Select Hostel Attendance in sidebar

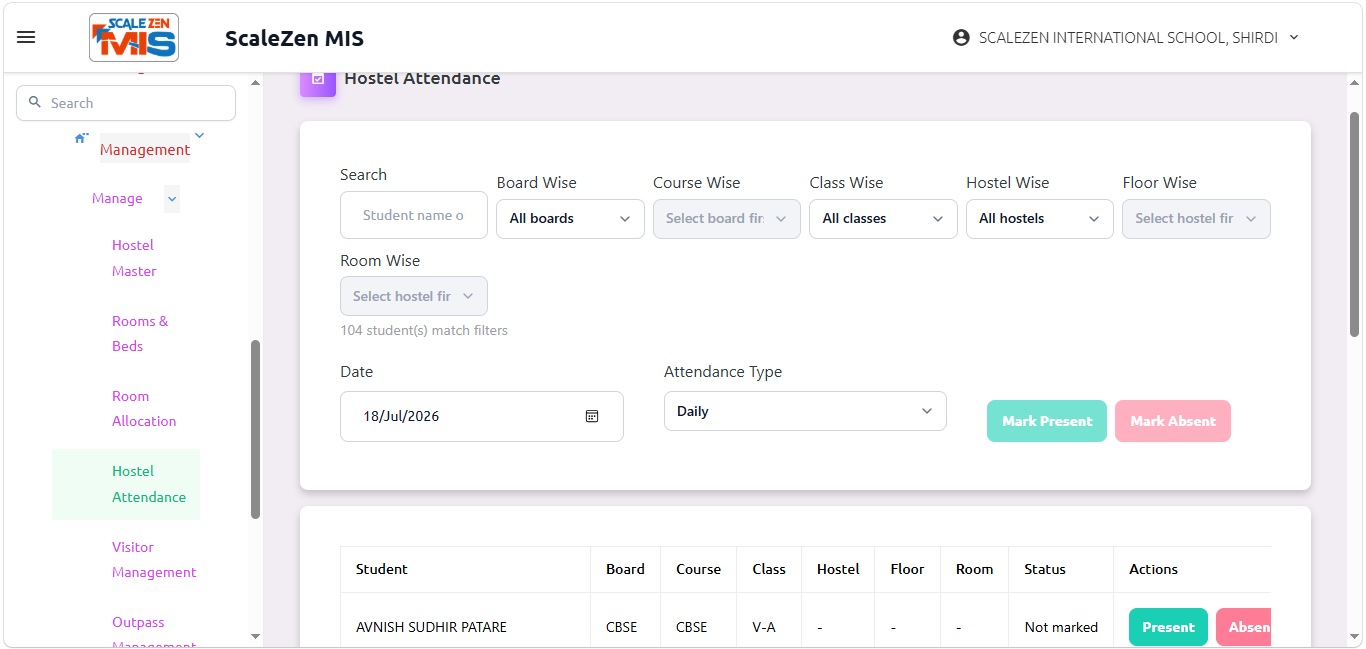126,484
